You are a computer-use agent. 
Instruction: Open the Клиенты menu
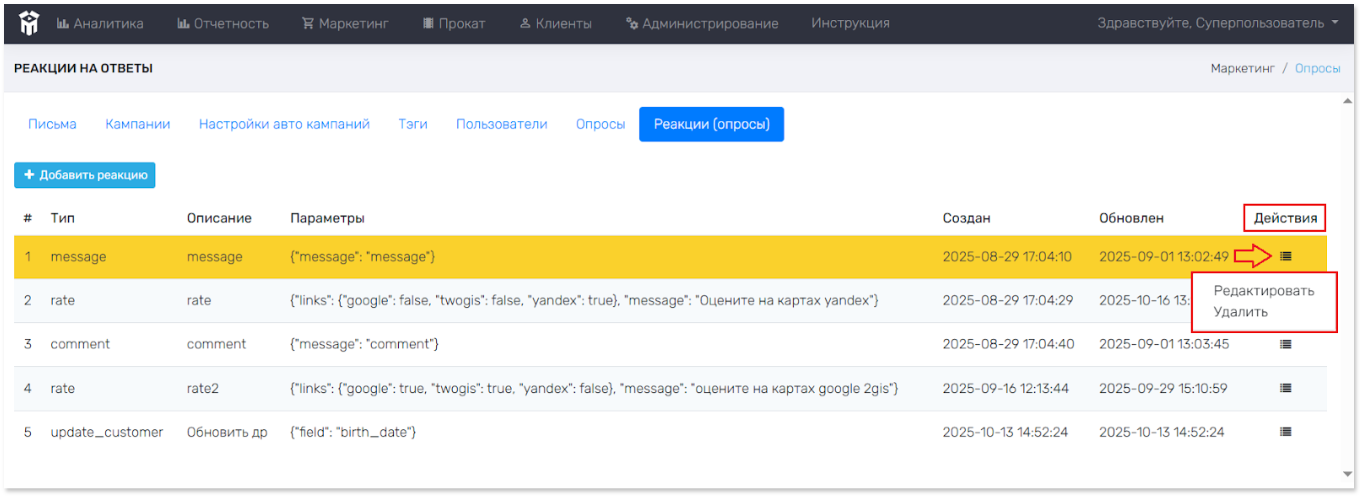click(x=556, y=23)
